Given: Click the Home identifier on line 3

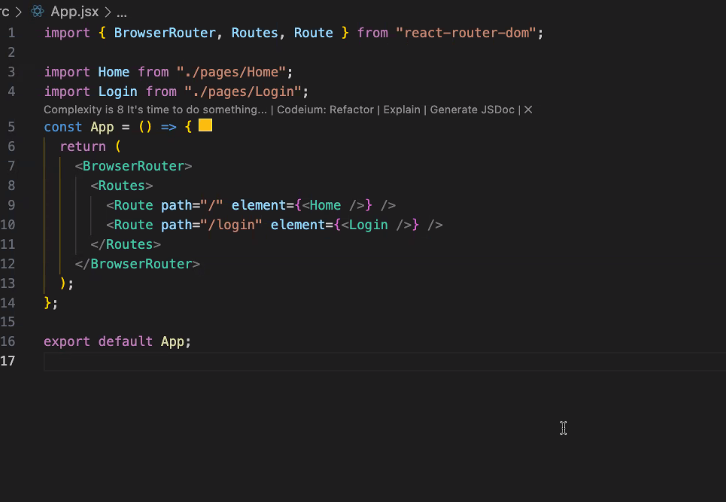Looking at the screenshot, I should [113, 72].
